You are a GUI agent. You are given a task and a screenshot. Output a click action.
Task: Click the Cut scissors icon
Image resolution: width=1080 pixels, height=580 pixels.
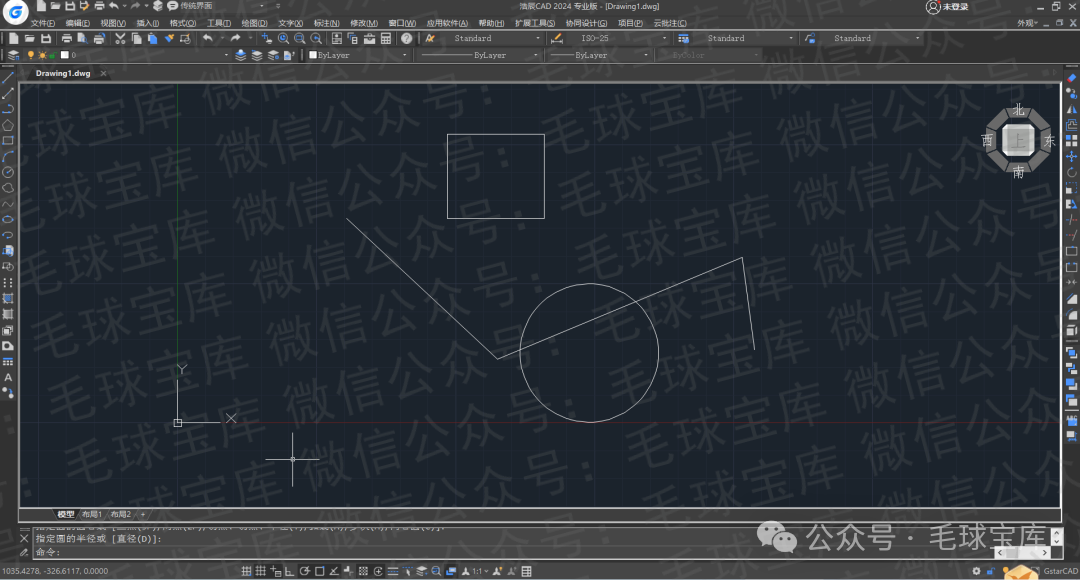point(120,39)
